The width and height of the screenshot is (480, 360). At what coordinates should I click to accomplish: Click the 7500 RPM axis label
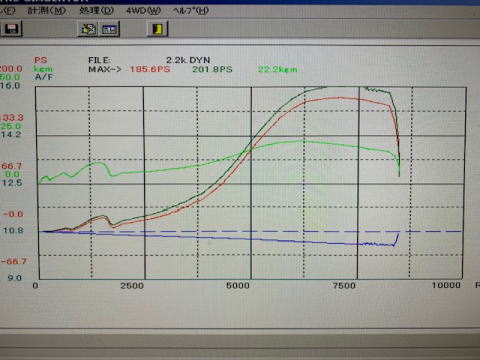tap(344, 286)
